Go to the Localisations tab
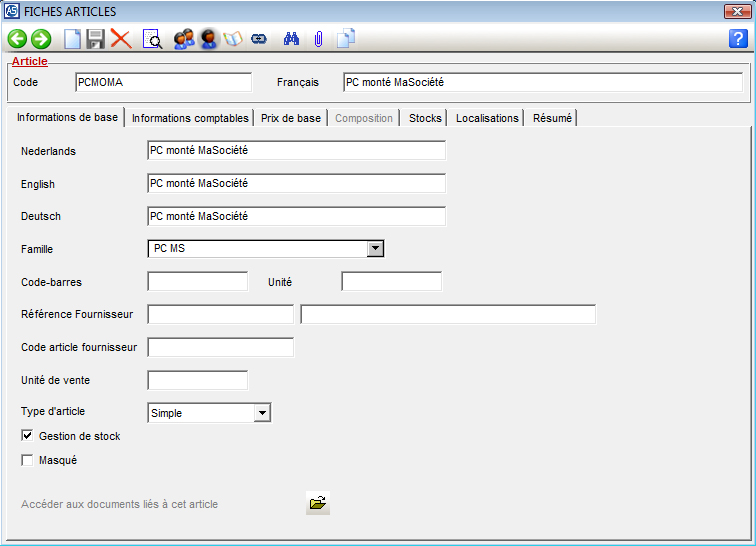 487,118
